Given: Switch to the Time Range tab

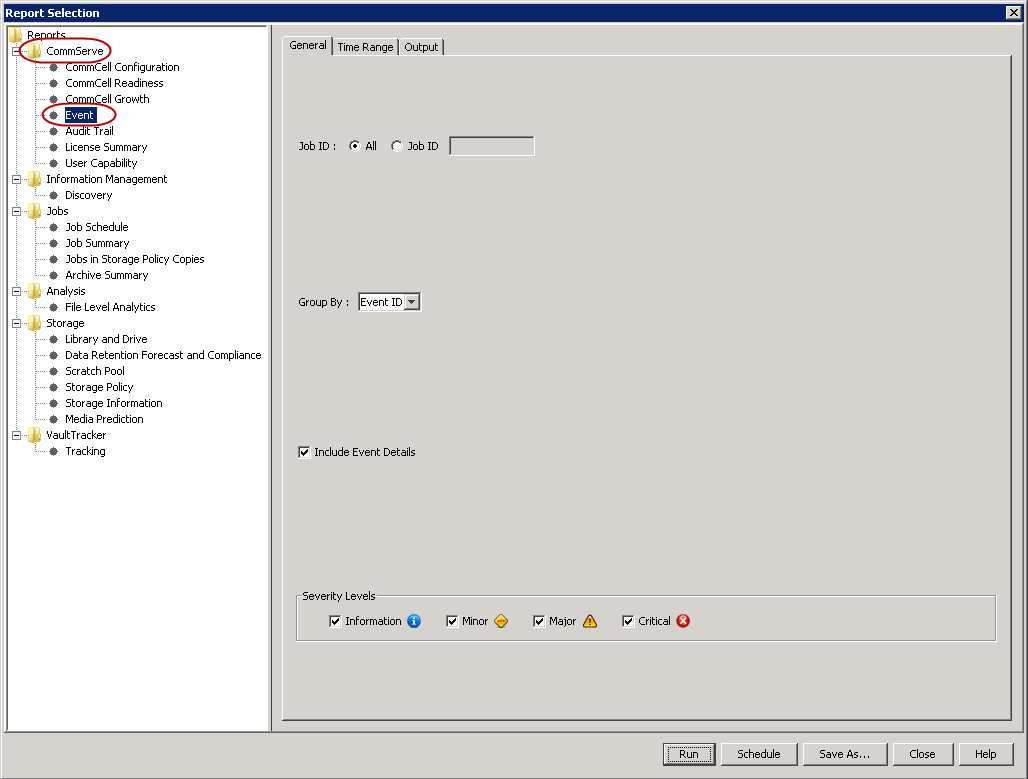Looking at the screenshot, I should [365, 47].
